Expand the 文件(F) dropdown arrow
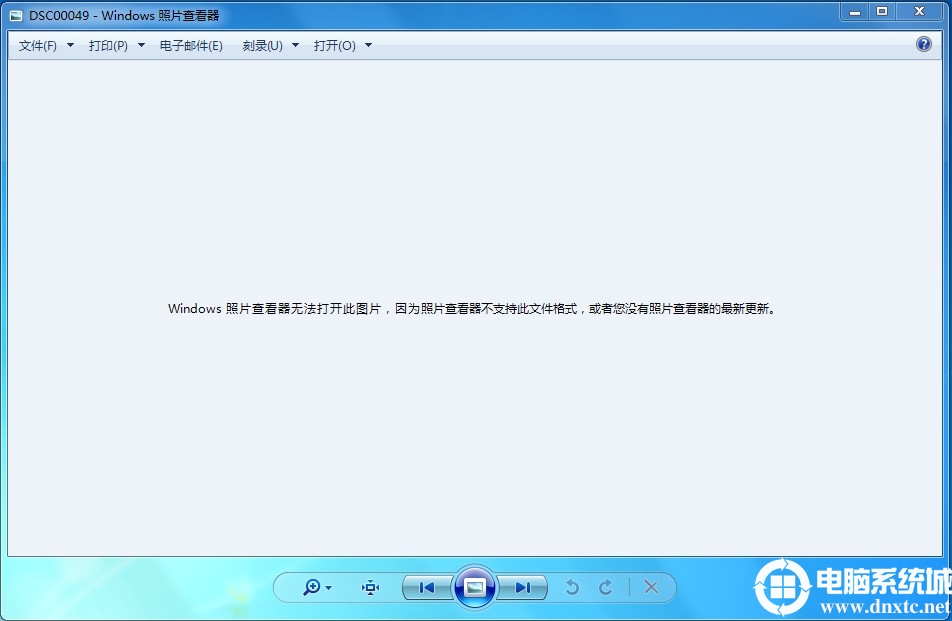The width and height of the screenshot is (952, 621). click(70, 45)
